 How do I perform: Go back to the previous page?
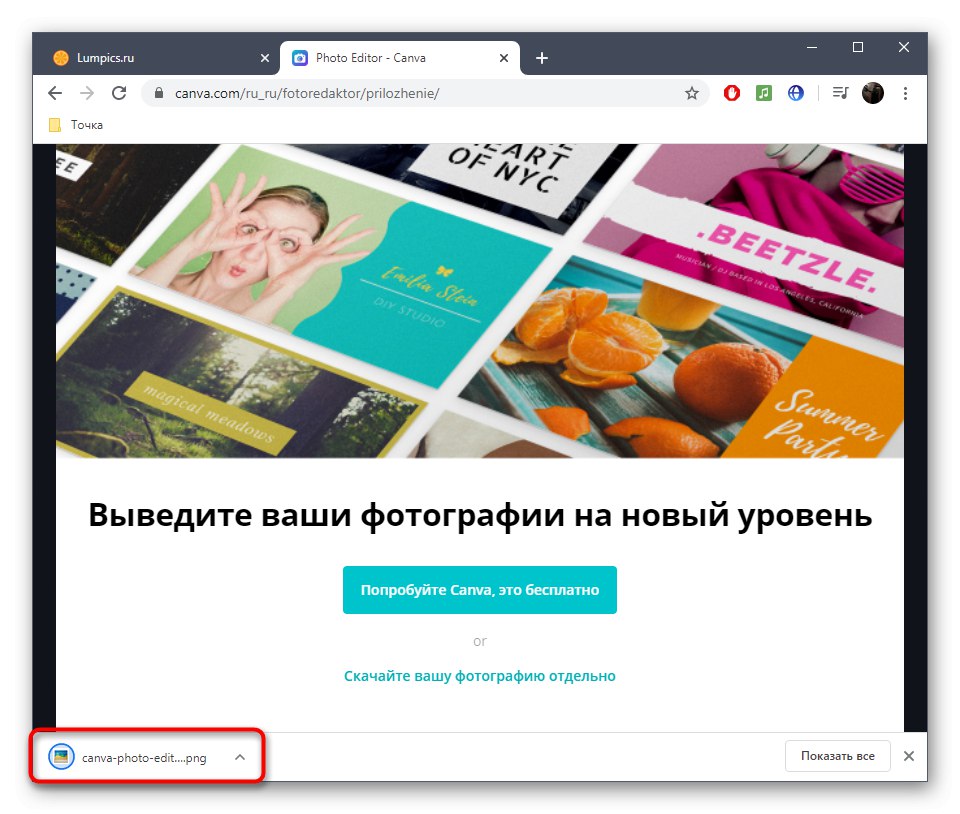(x=55, y=93)
